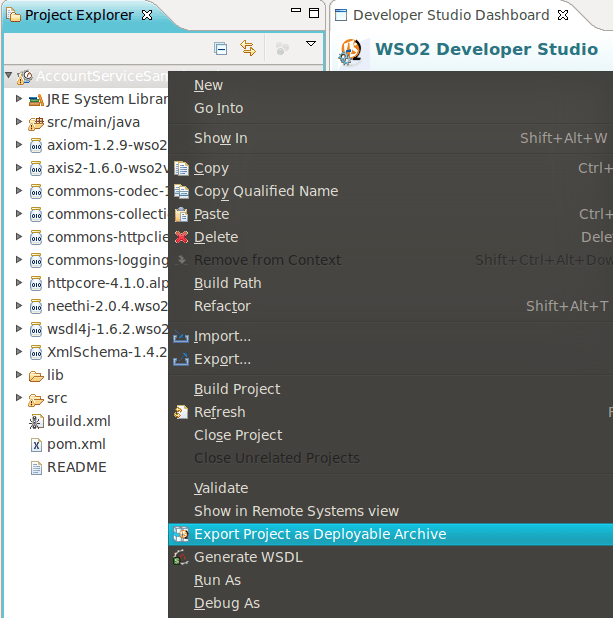Click the build.xml ant file icon
Viewport: 613px width, 618px height.
[x=36, y=422]
